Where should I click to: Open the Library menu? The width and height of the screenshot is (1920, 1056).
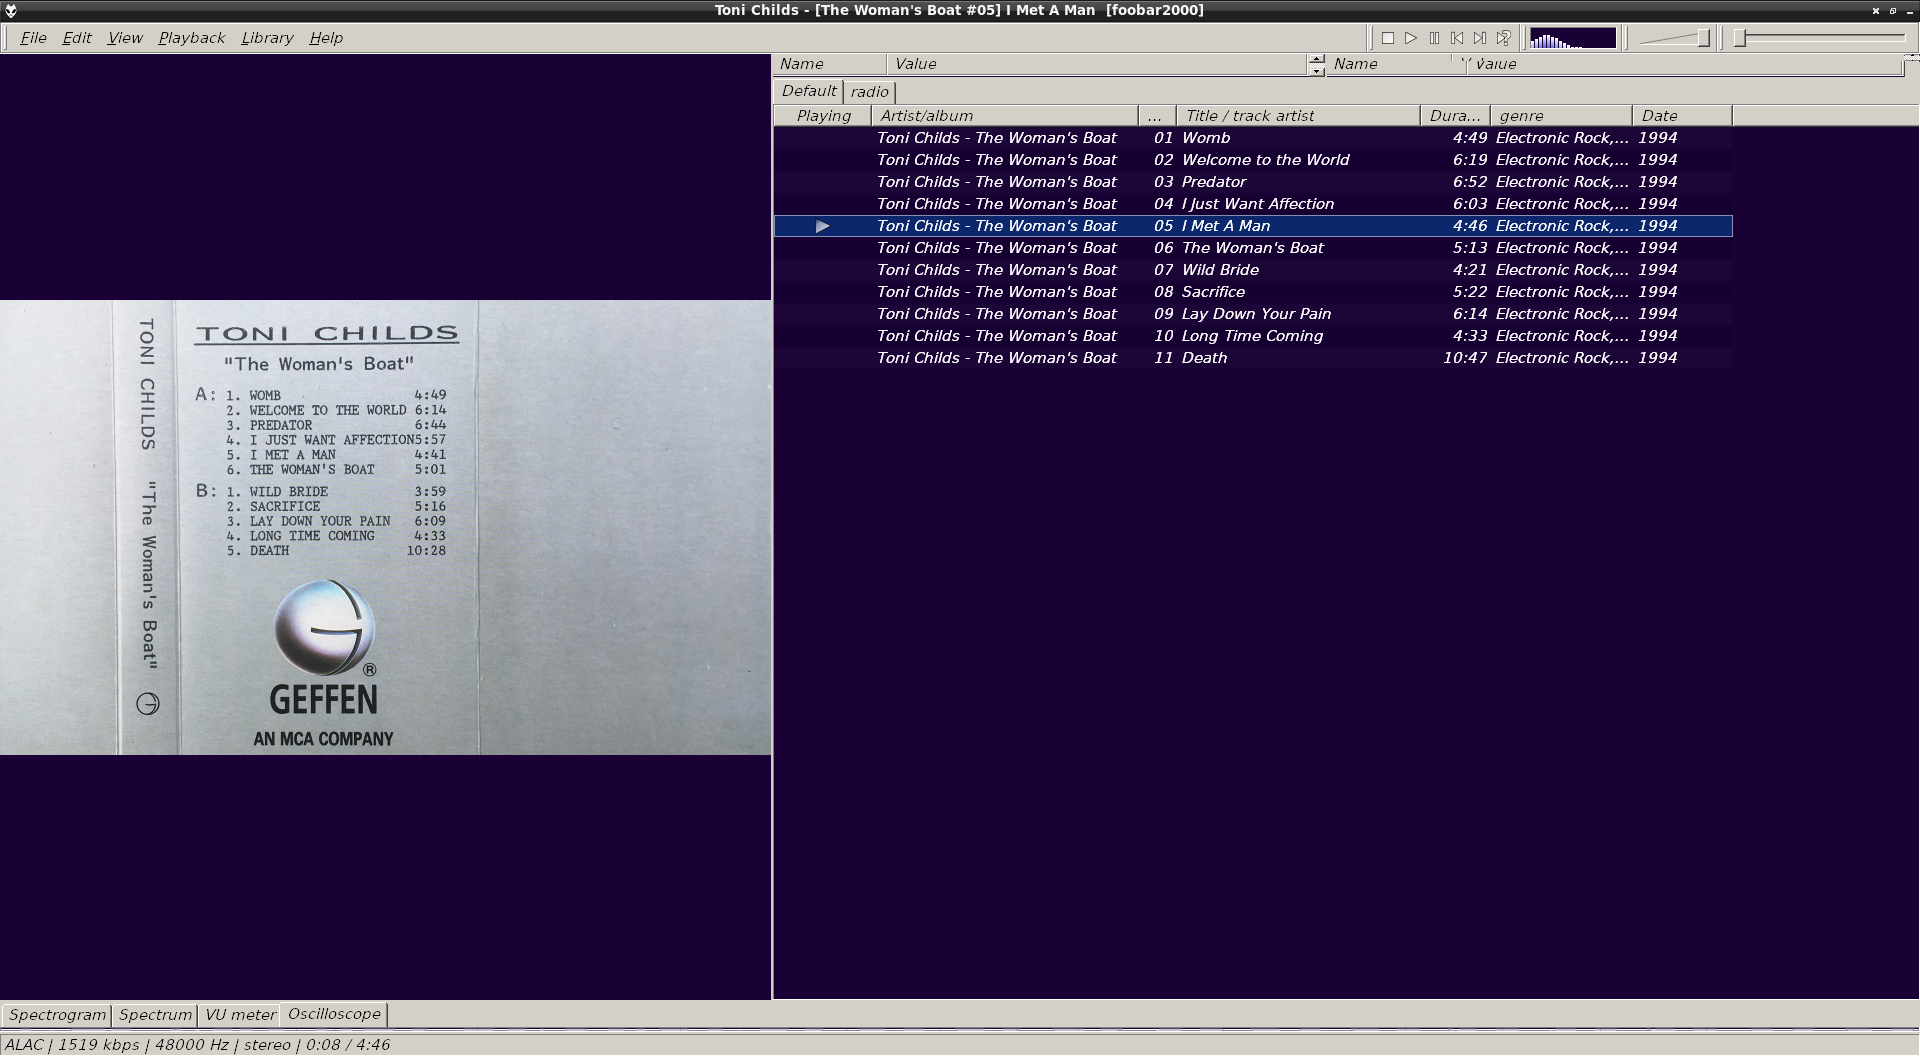coord(267,38)
